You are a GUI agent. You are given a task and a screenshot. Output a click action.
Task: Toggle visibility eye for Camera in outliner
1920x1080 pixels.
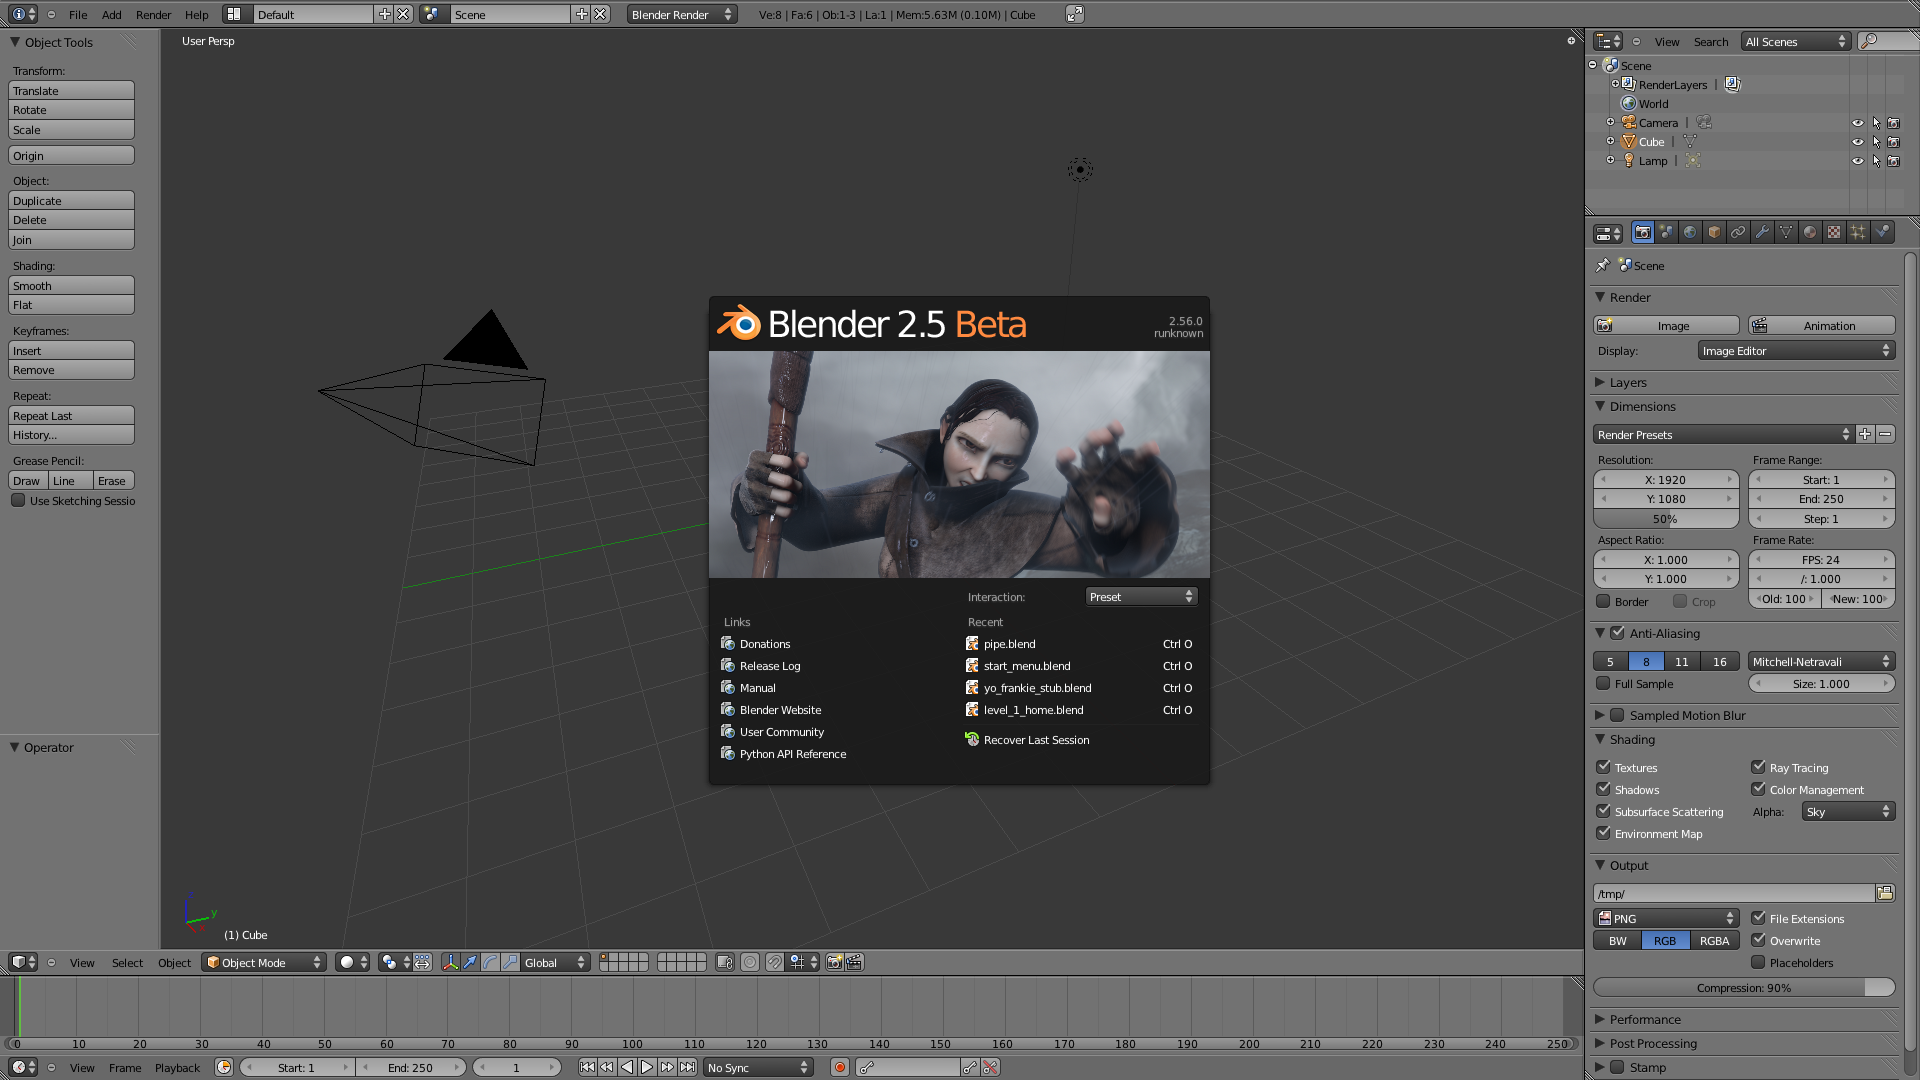pyautogui.click(x=1858, y=123)
